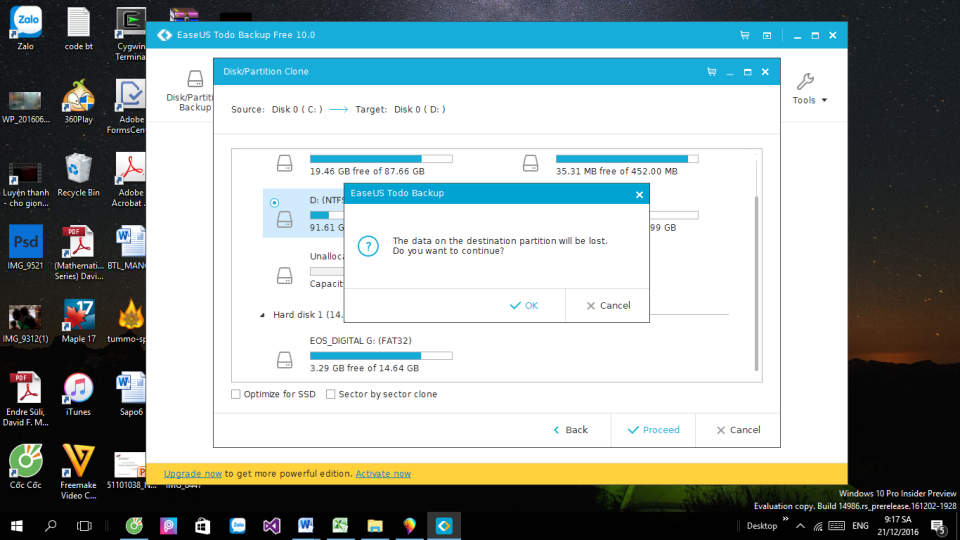Select the Adobe Acrobat desktop shortcut
The width and height of the screenshot is (960, 540).
click(130, 180)
